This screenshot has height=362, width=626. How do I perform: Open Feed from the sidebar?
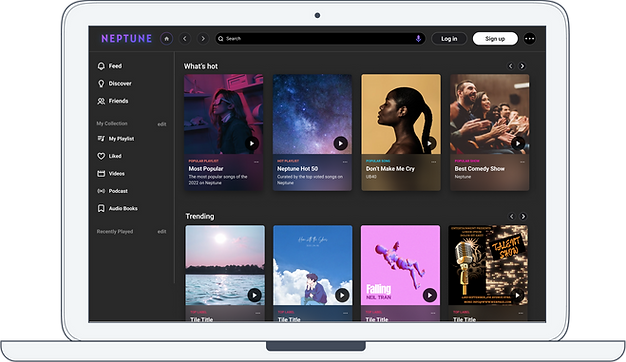point(110,66)
